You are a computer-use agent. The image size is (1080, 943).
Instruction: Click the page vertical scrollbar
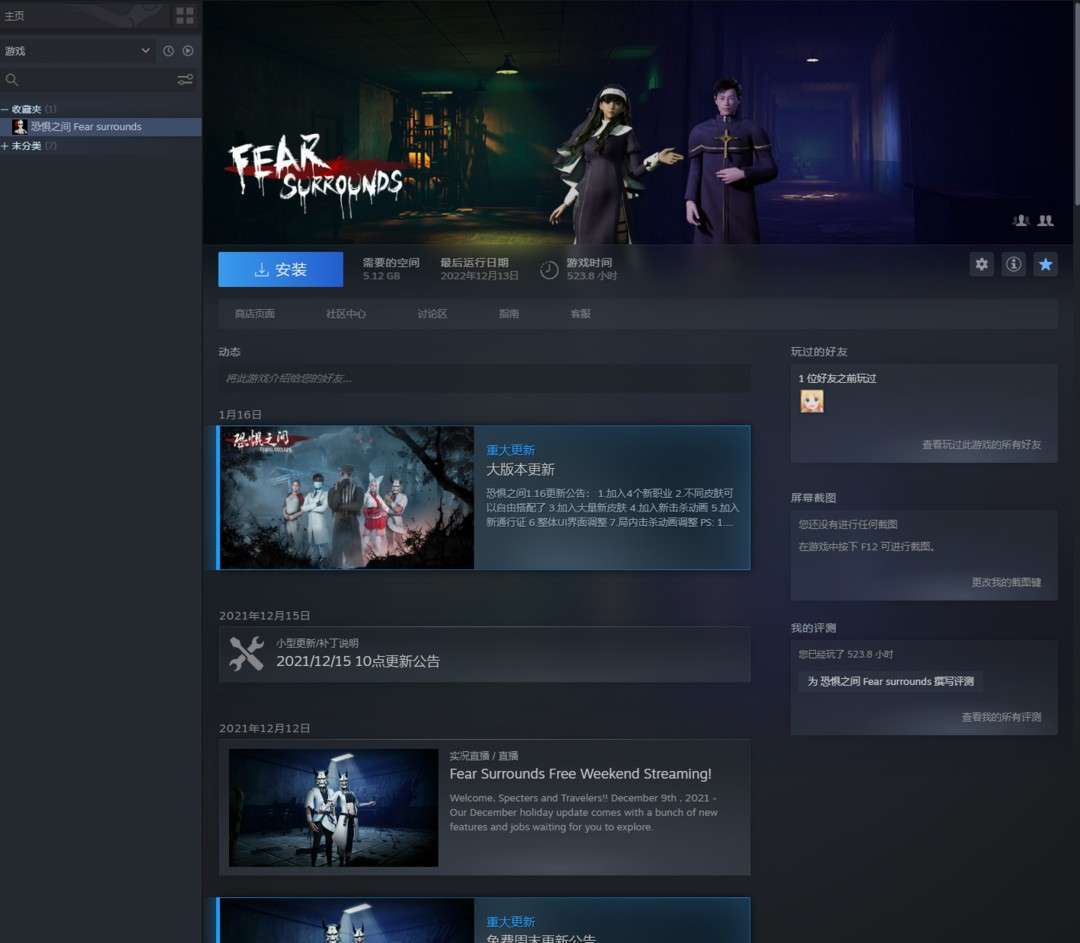tap(1076, 103)
